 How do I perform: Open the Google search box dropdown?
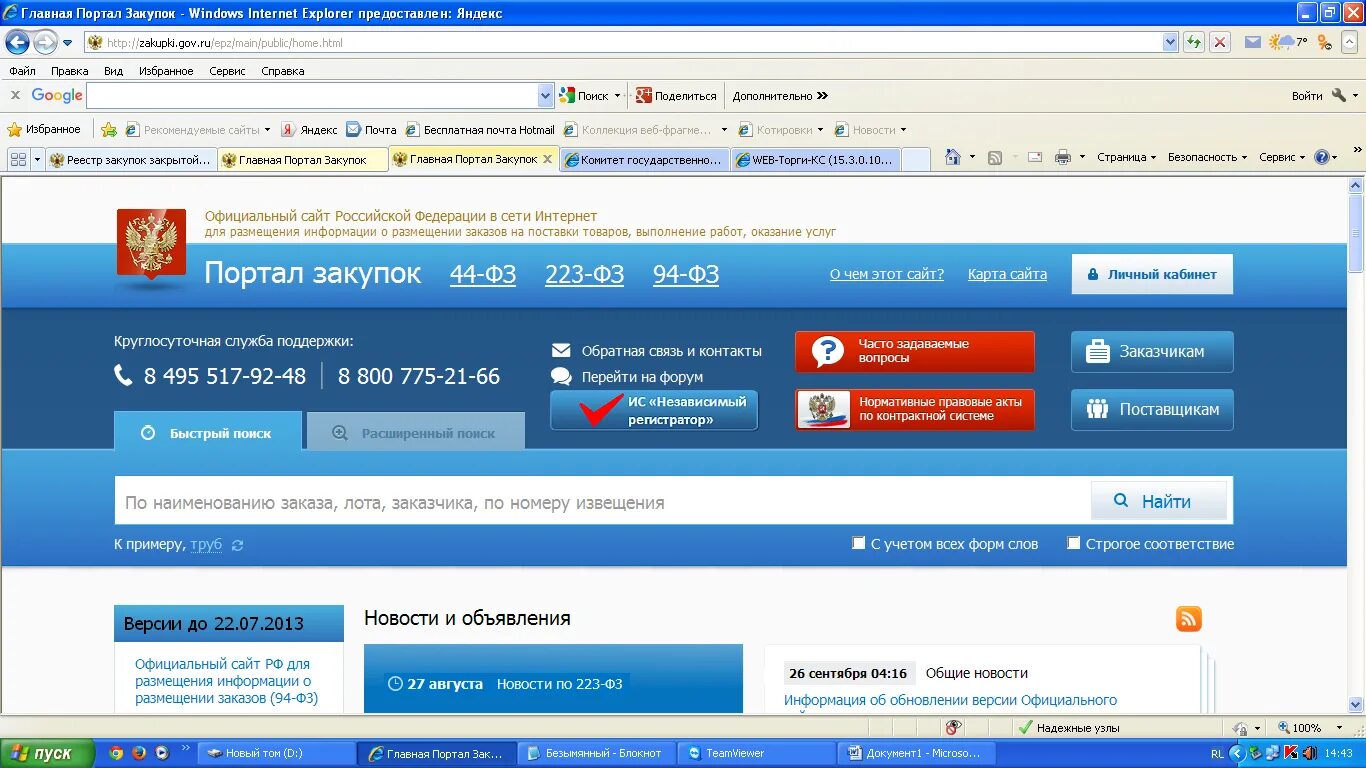[x=546, y=96]
